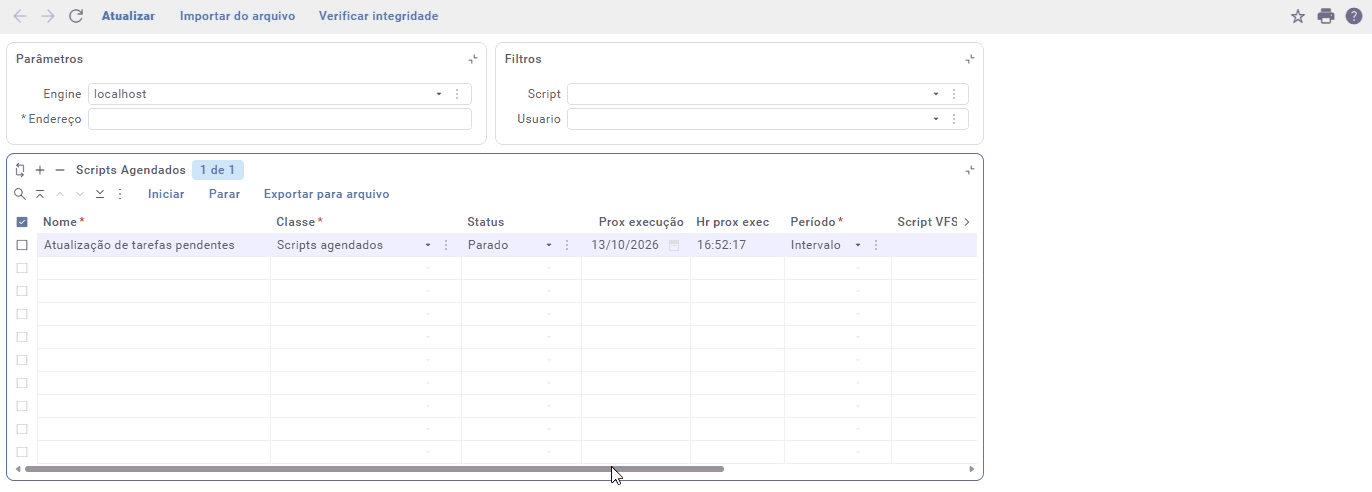Screen dimensions: 1372x492
Task: Open Classe cell options dots
Action: (x=446, y=245)
